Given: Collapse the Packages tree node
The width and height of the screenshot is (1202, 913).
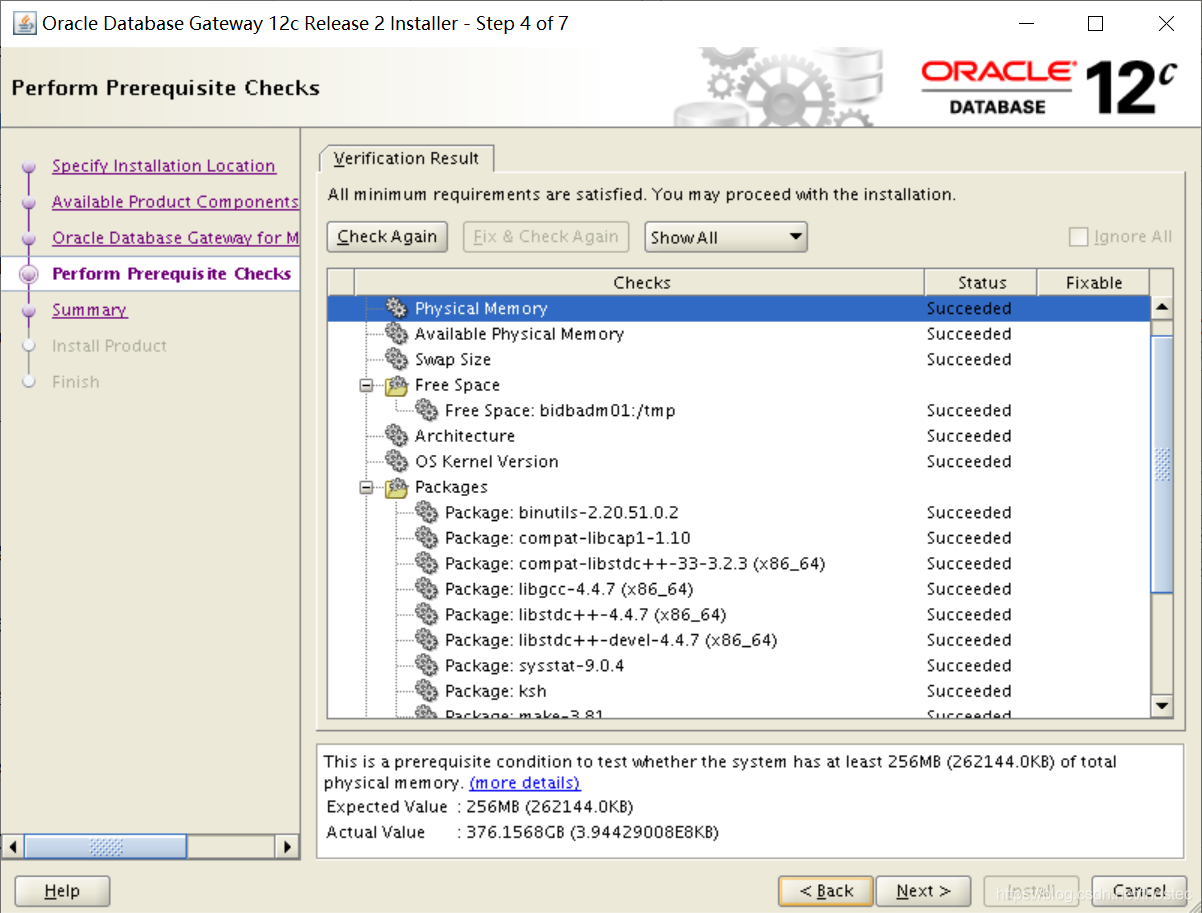Looking at the screenshot, I should pos(366,487).
